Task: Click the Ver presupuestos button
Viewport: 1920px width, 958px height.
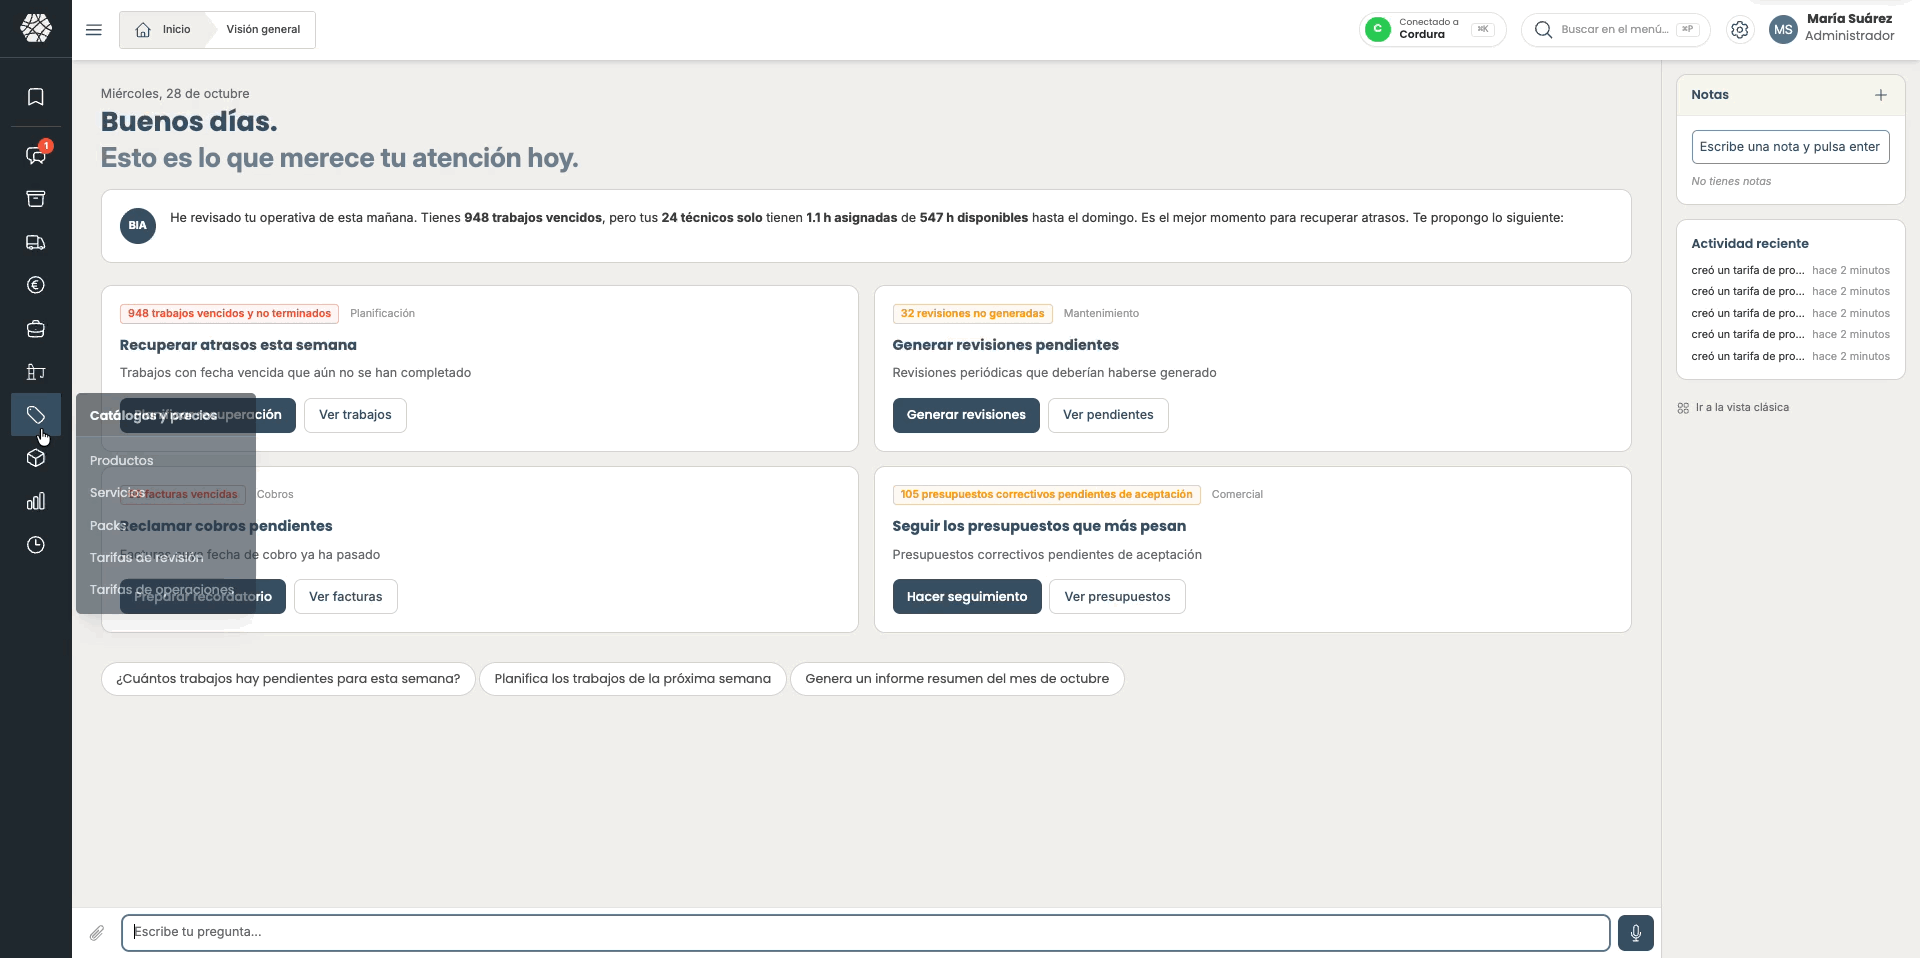Action: point(1117,597)
